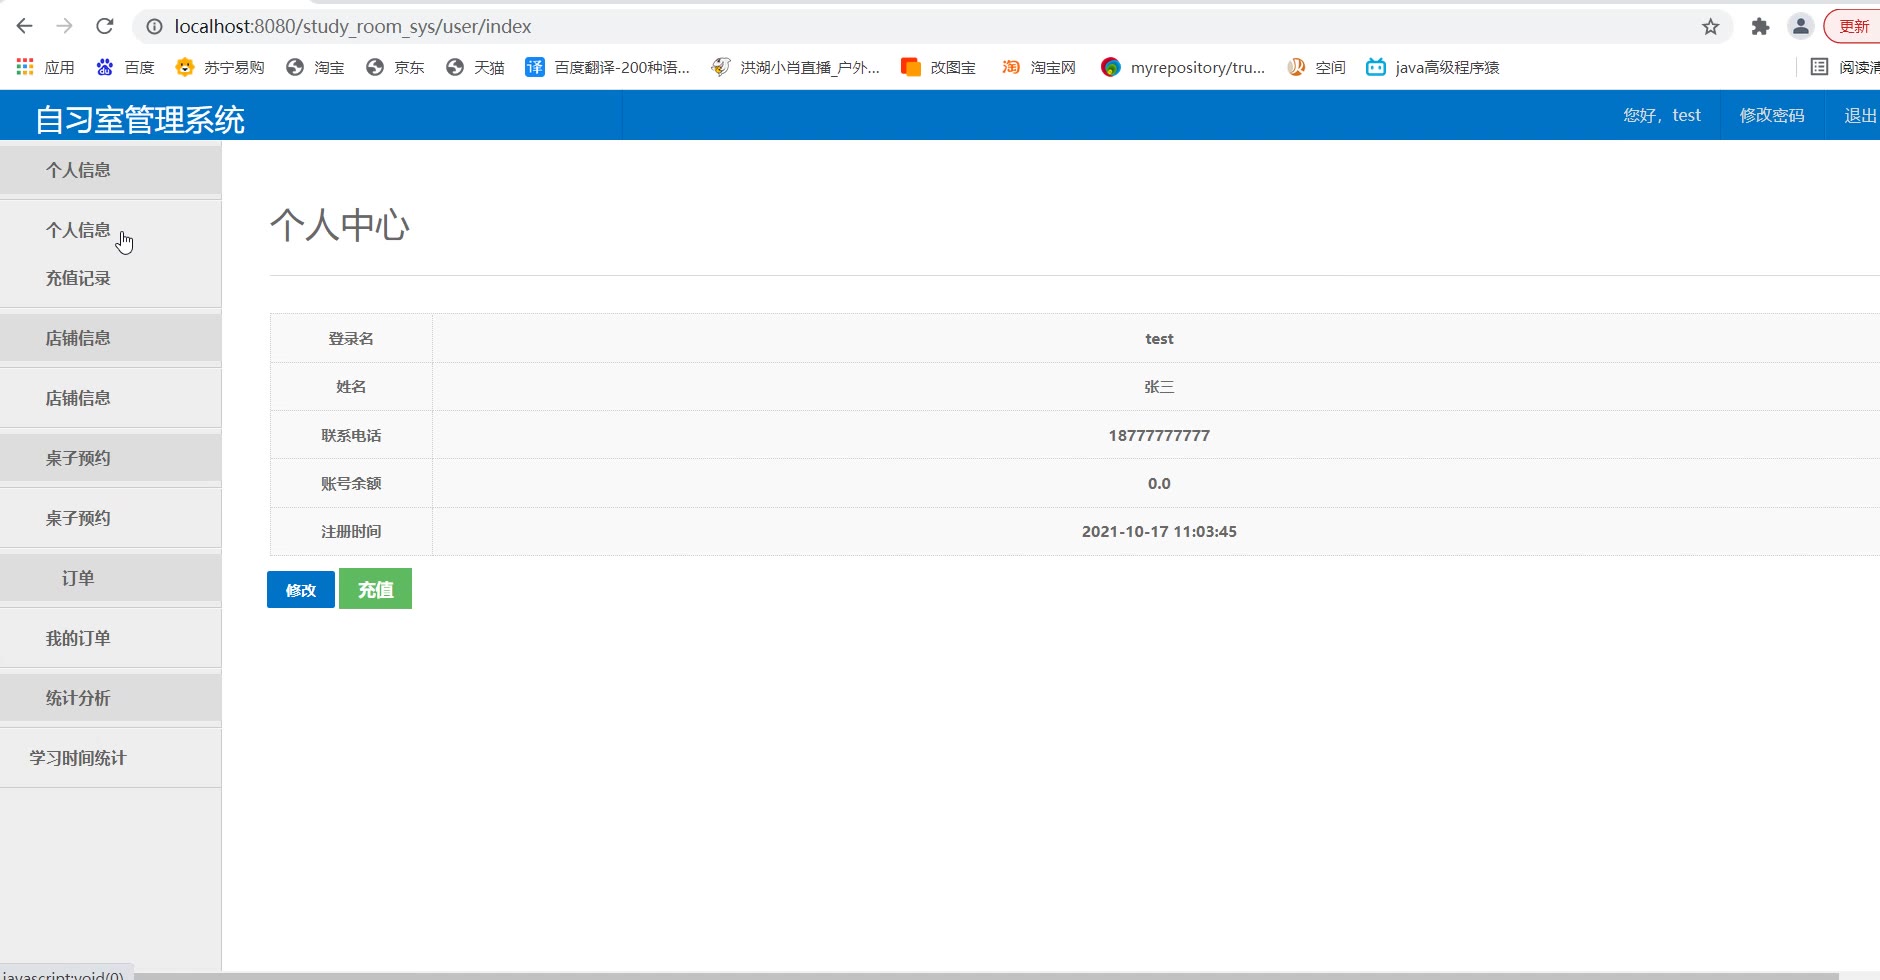
Task: Open the 空间 bookmark
Action: (1316, 67)
